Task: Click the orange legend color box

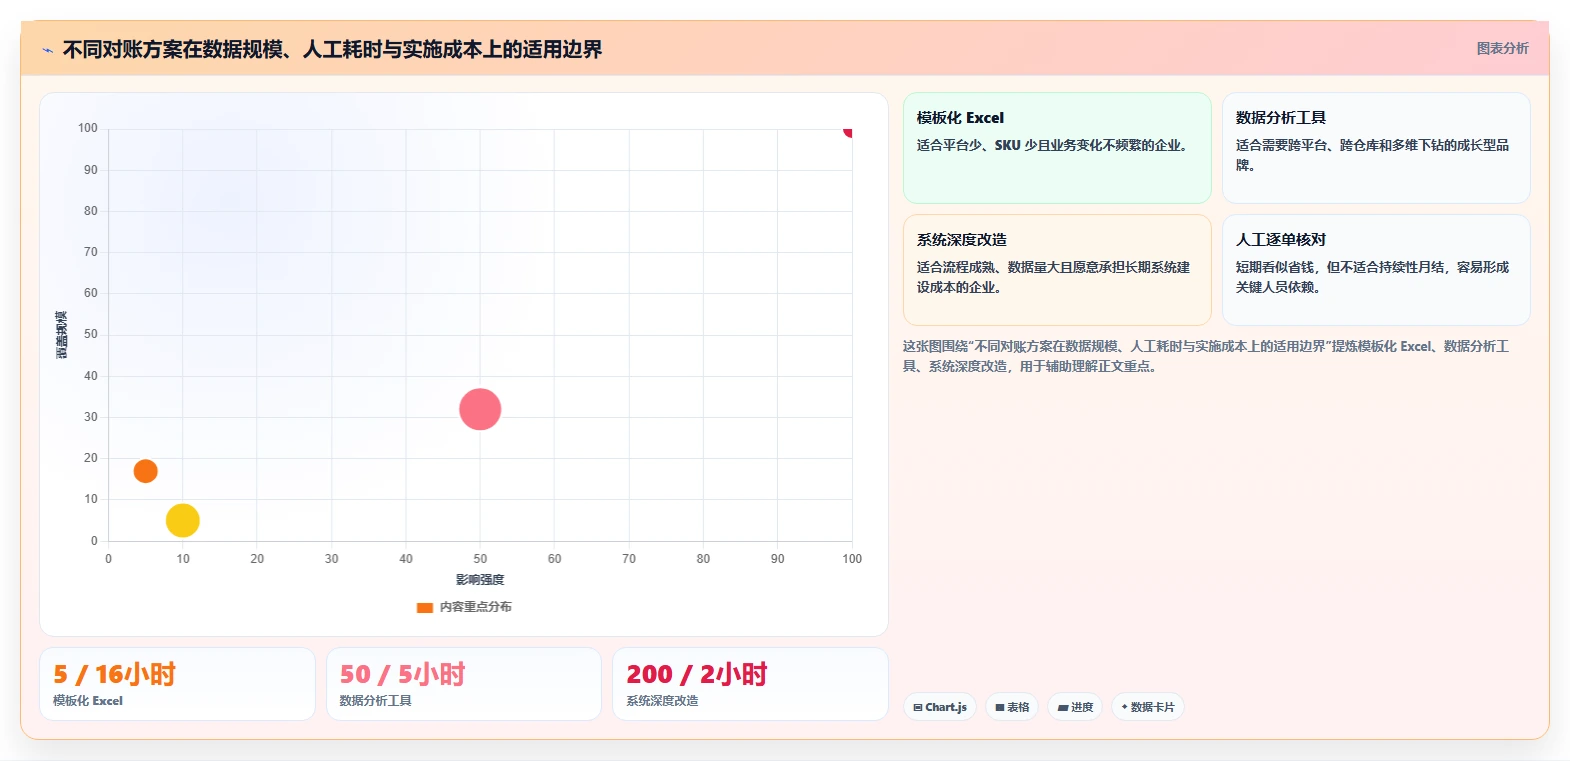Action: point(425,607)
